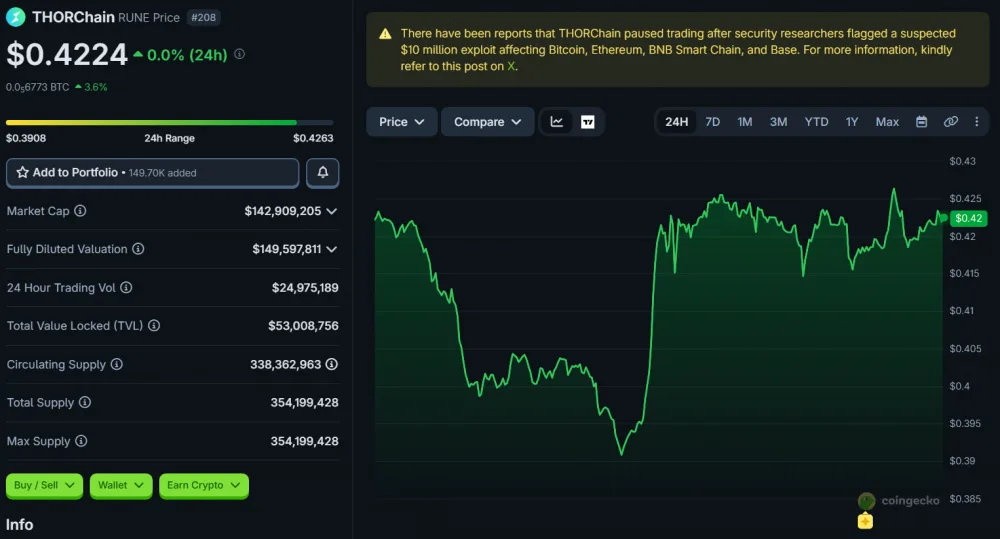Switch to line chart view icon
Viewport: 1000px width, 539px height.
point(557,122)
